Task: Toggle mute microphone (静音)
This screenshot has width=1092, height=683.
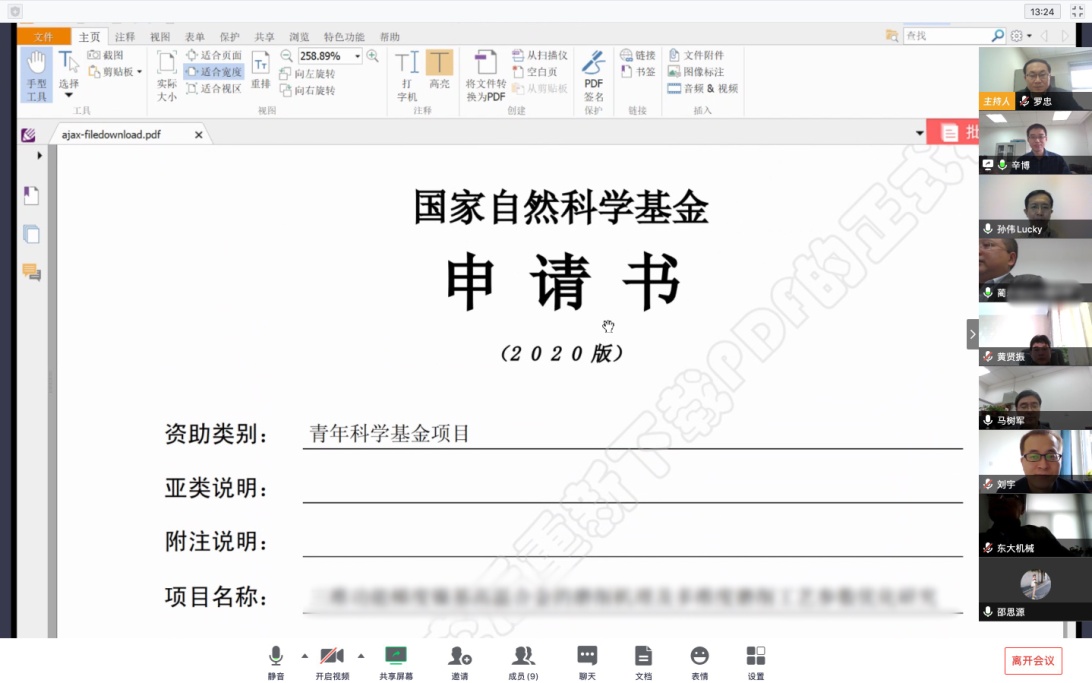Action: [275, 661]
